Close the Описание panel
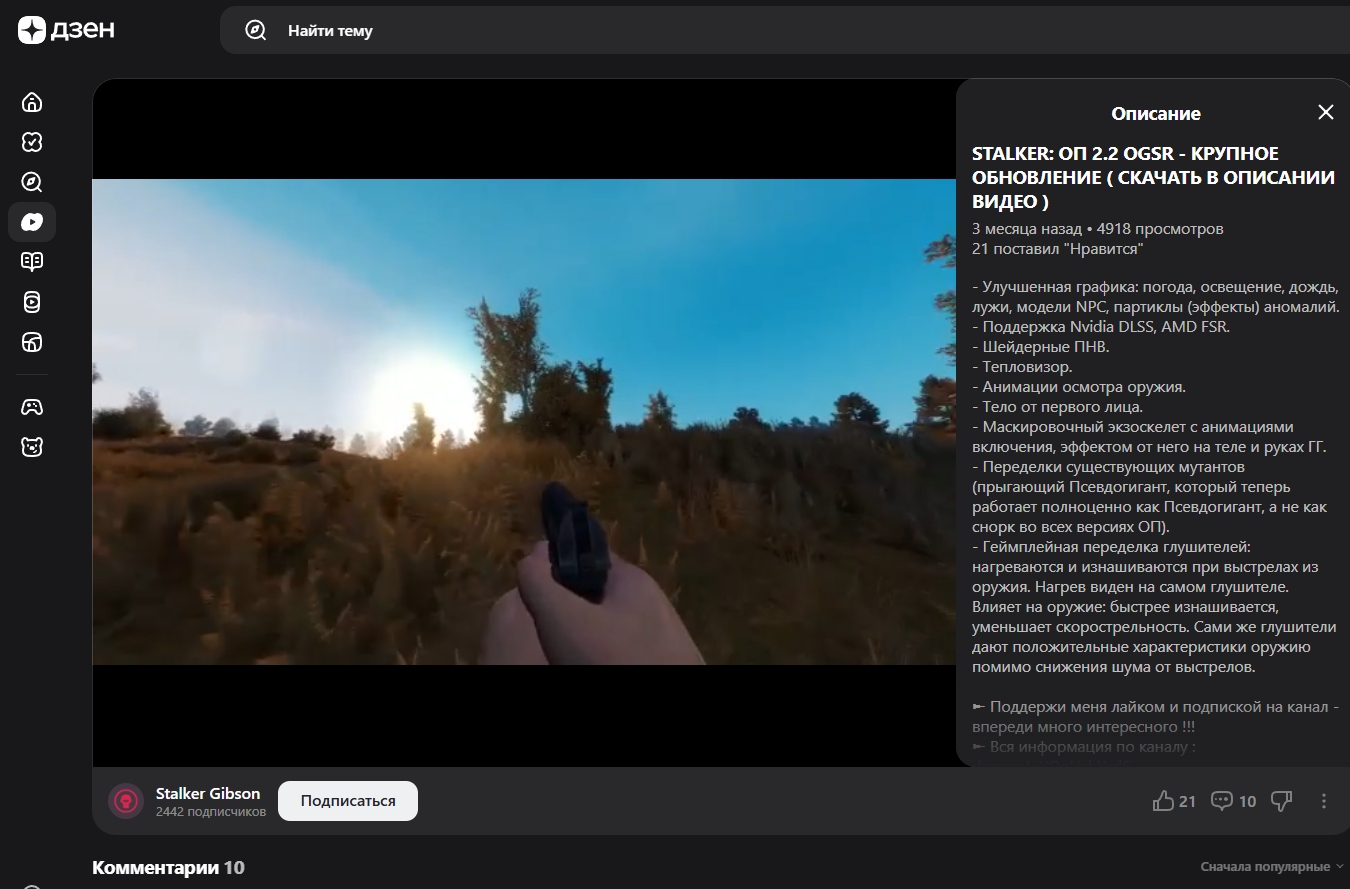Screen dimensions: 1350x889 pos(1326,112)
